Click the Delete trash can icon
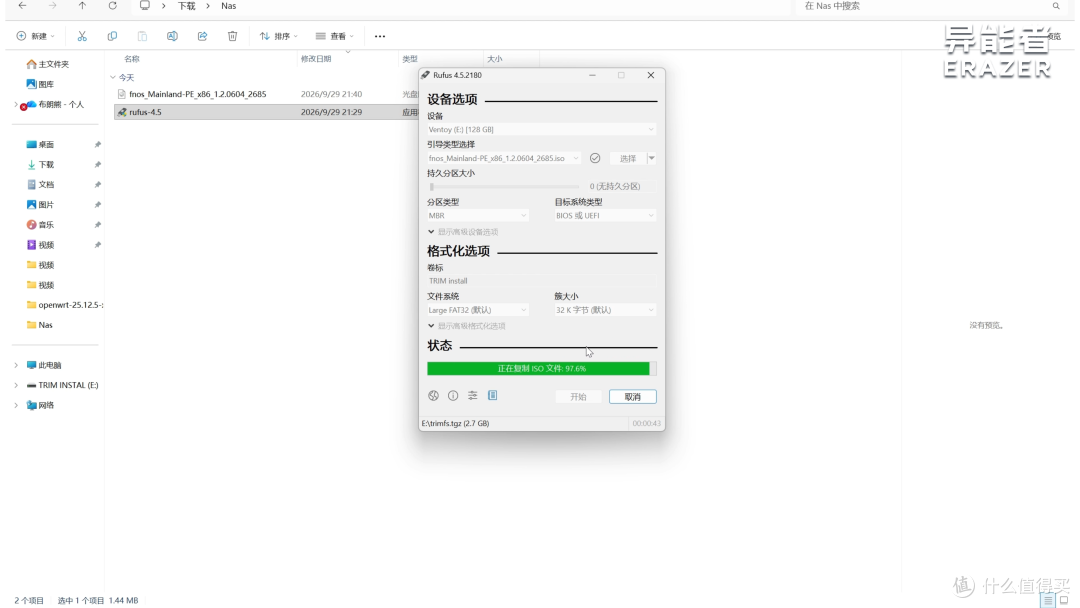1080x608 pixels. pos(232,36)
